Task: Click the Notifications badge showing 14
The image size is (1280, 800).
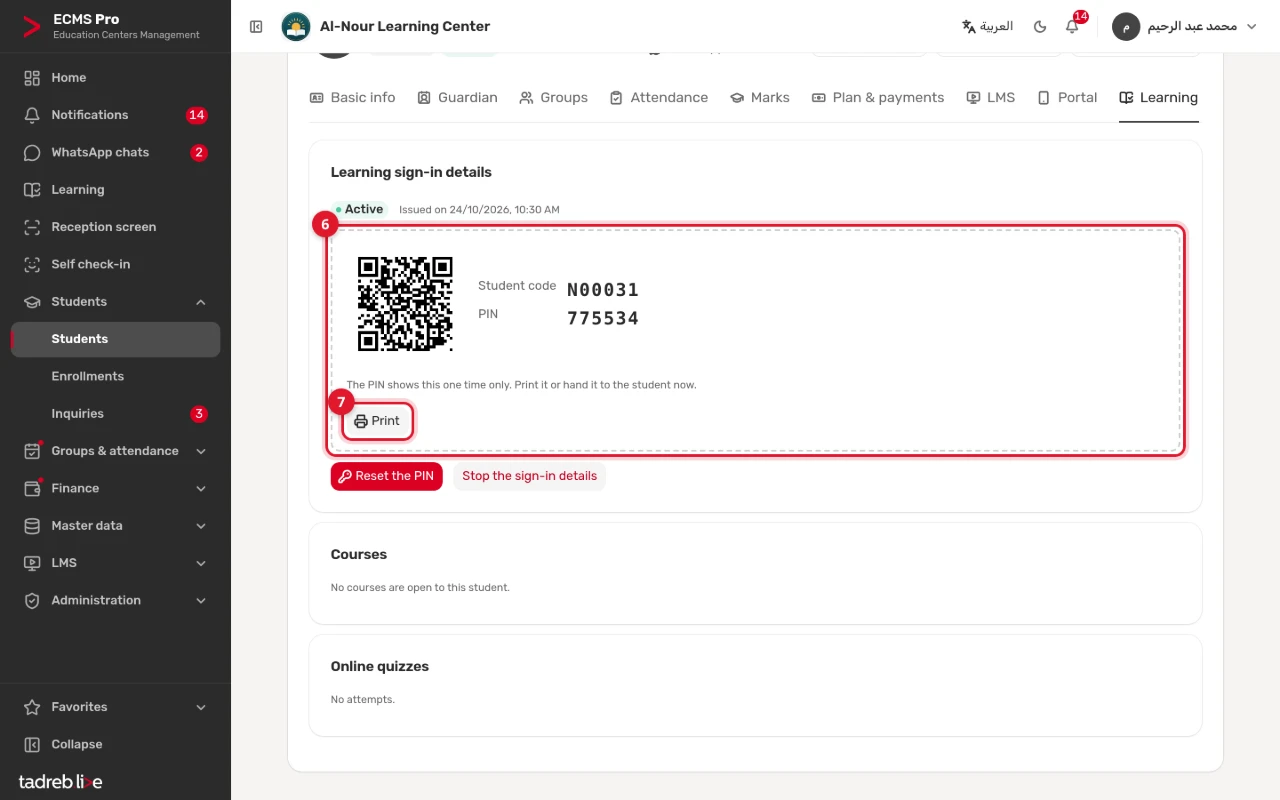Action: (196, 115)
